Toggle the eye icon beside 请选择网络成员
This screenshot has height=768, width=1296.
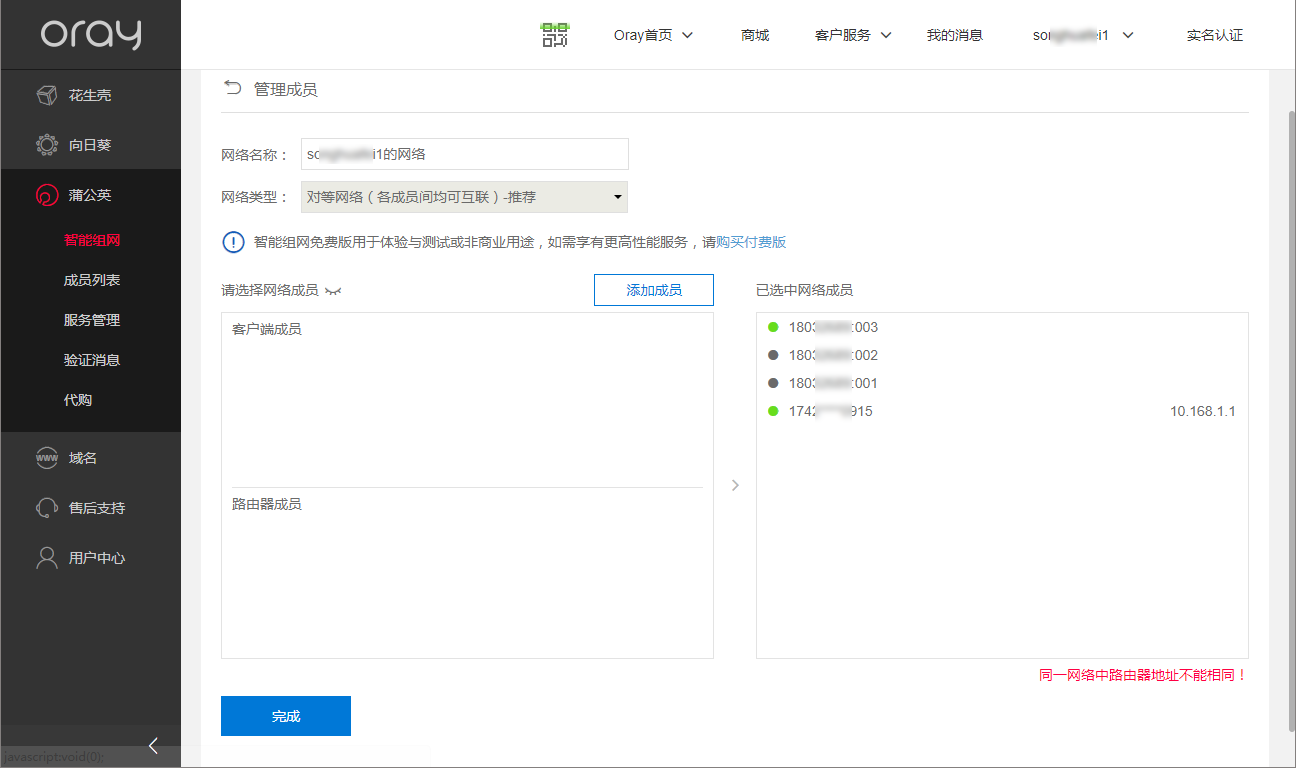click(333, 291)
